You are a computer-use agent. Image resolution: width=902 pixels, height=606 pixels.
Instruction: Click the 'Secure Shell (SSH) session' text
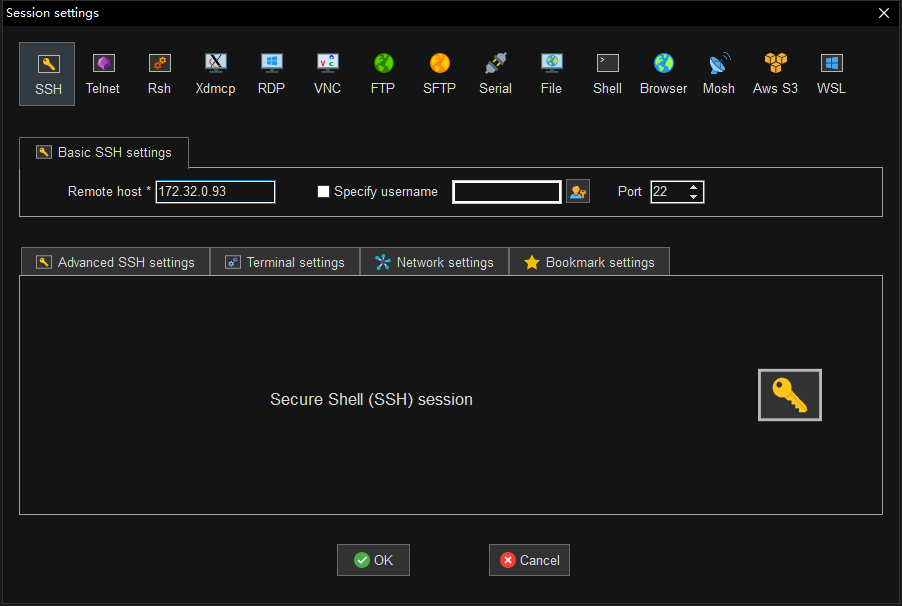(371, 399)
